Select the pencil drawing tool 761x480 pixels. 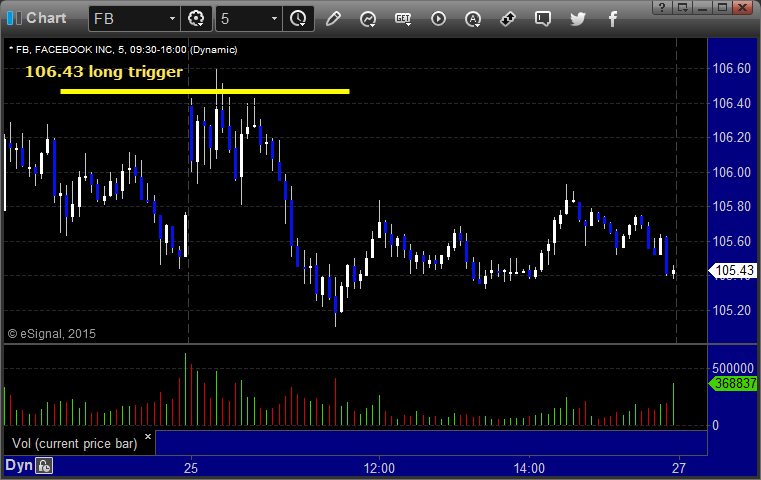pyautogui.click(x=333, y=19)
